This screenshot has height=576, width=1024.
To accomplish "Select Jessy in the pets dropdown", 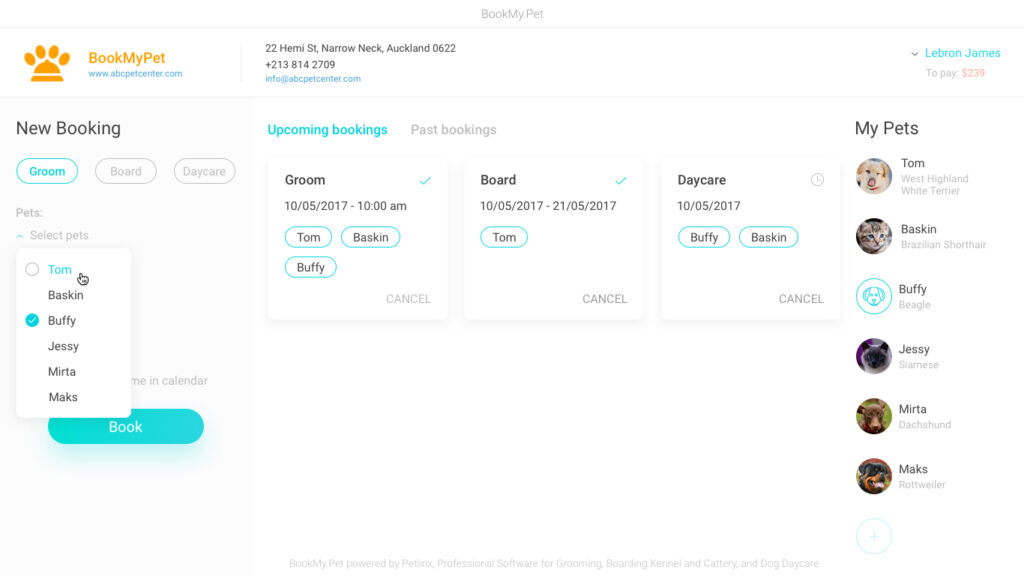I will [x=63, y=346].
